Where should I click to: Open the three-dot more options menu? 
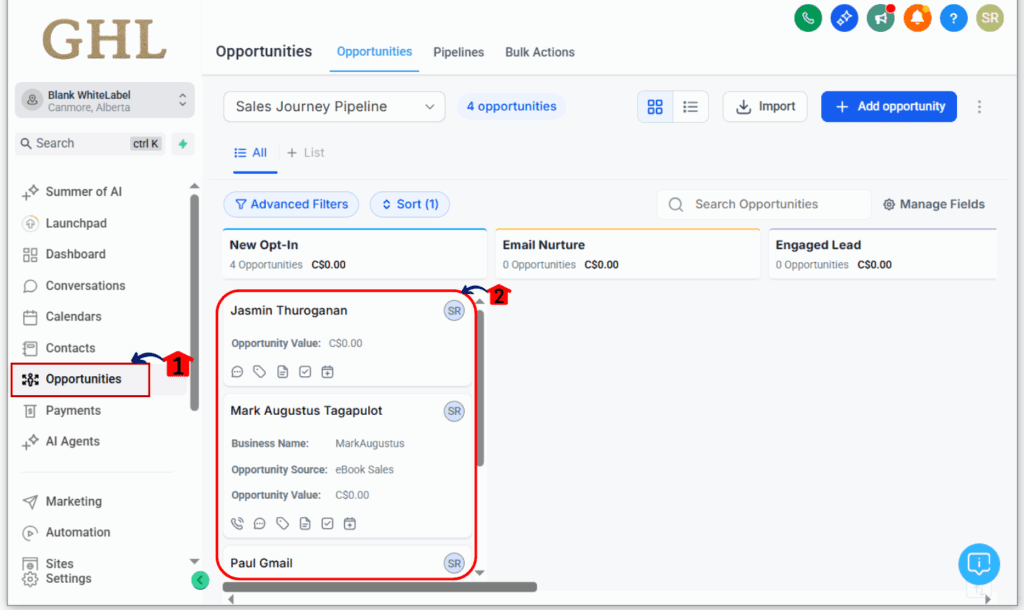pos(979,107)
